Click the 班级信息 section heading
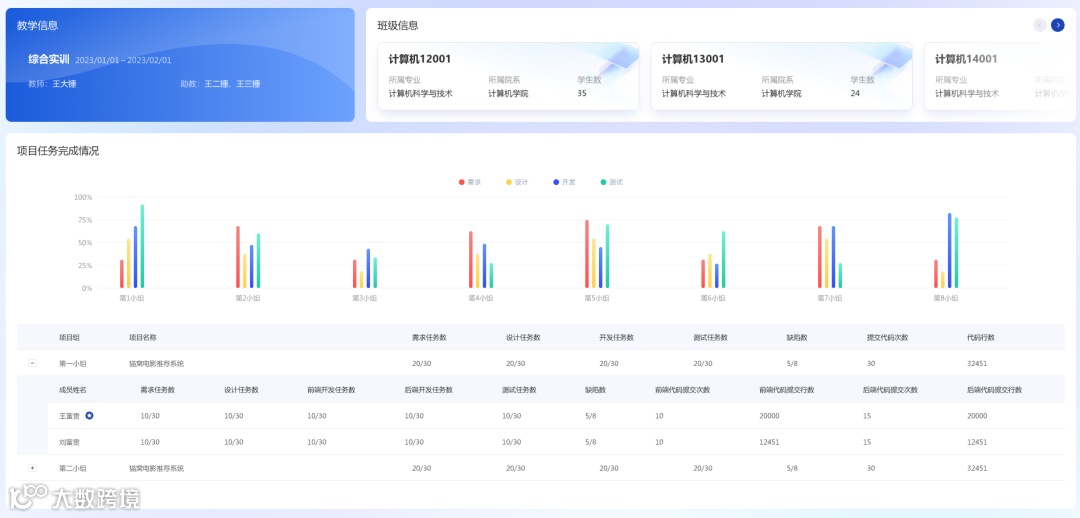The image size is (1080, 518). tap(397, 25)
